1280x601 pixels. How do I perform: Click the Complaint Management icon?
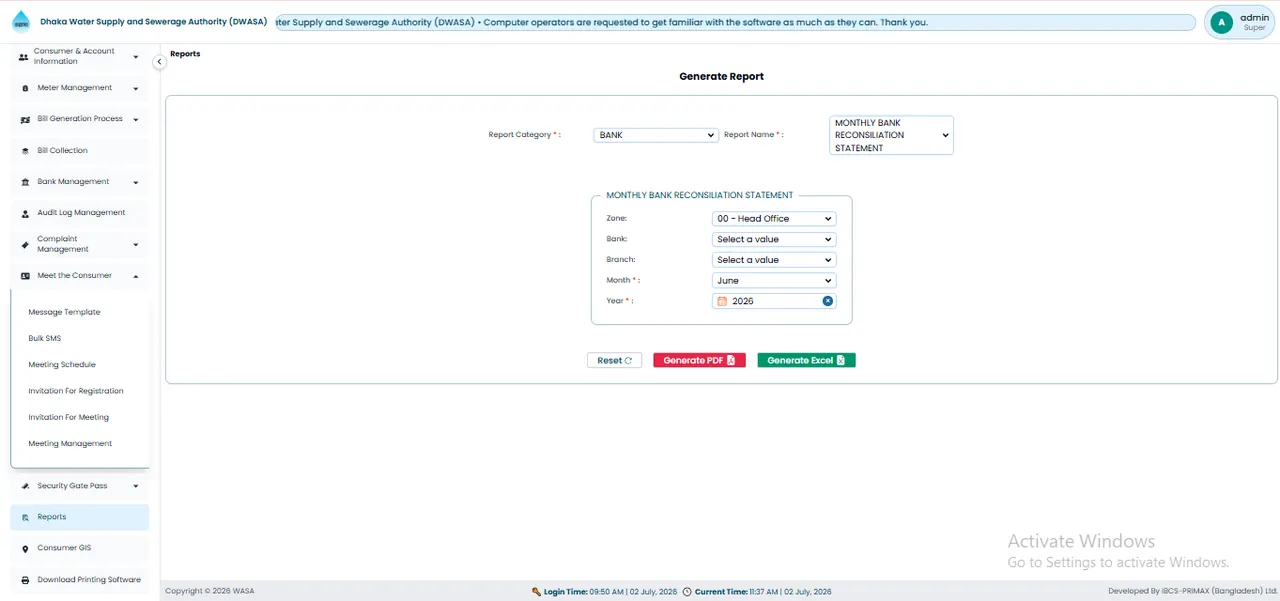tap(25, 244)
